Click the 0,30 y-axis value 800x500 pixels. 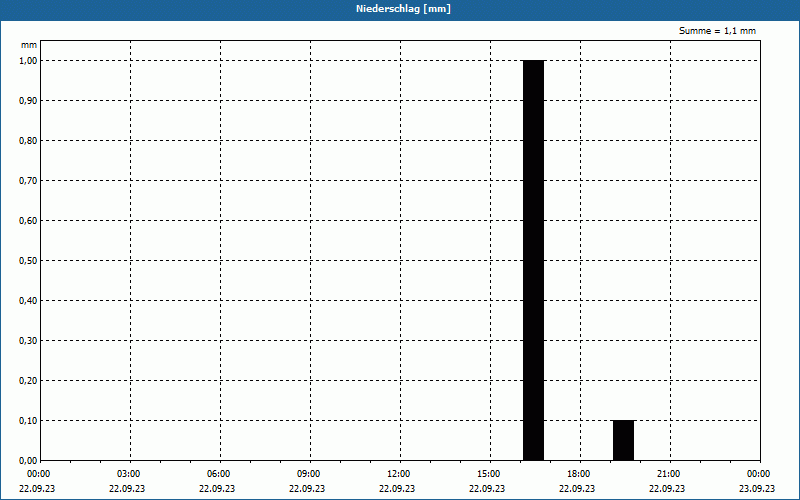click(29, 341)
